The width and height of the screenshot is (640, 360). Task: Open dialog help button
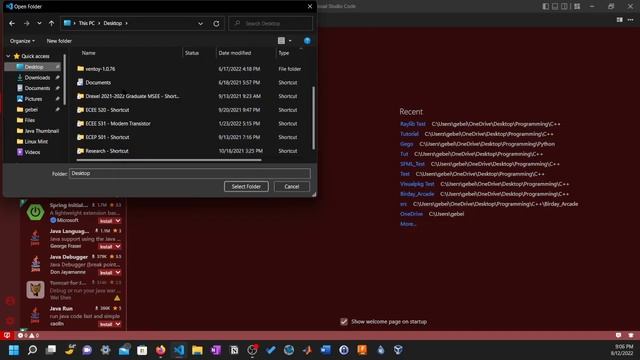(307, 40)
